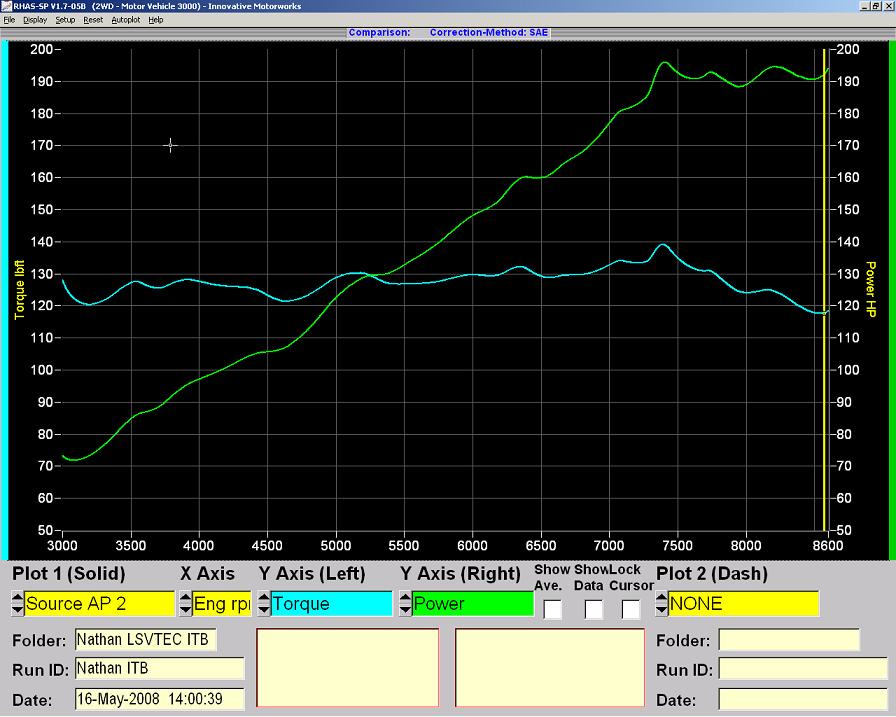Click spinner arrows beside Source AP 2

click(17, 604)
